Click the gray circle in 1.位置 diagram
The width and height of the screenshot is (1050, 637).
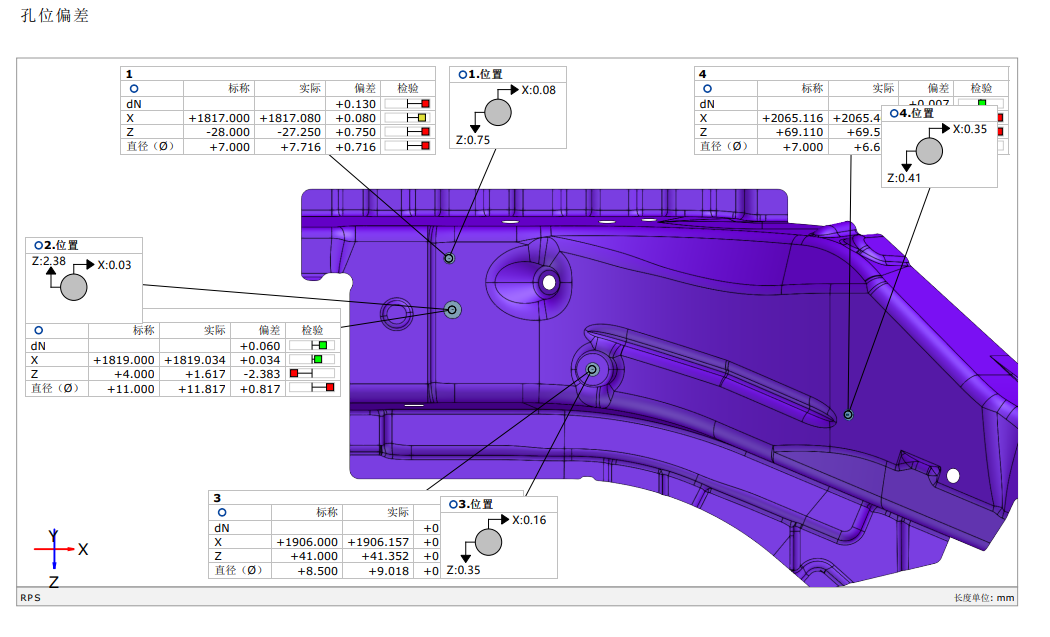pyautogui.click(x=499, y=112)
